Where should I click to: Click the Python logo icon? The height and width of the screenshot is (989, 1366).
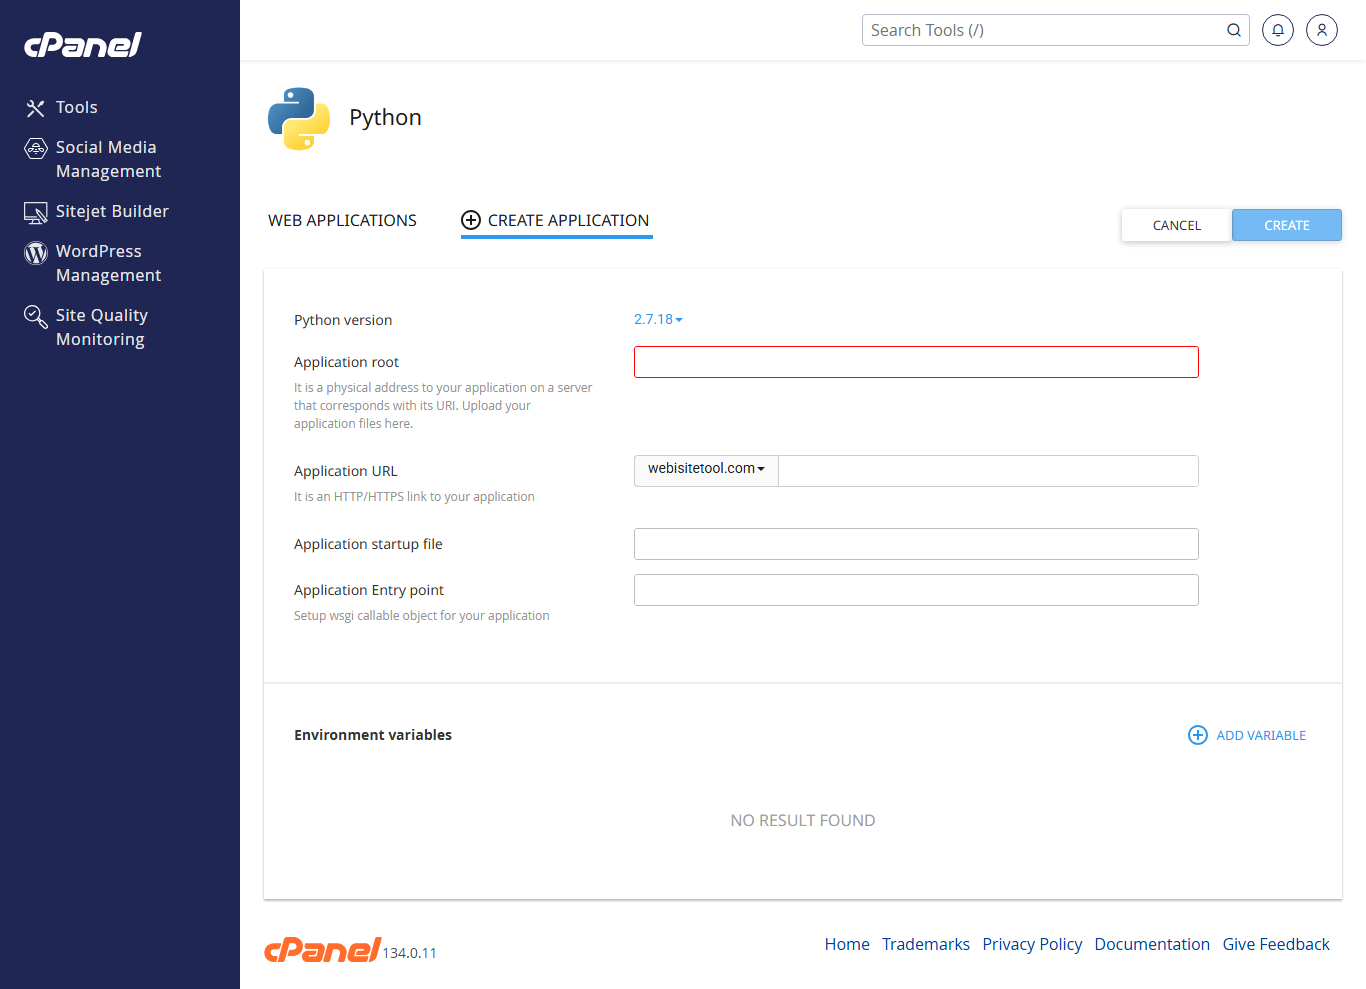(x=299, y=119)
